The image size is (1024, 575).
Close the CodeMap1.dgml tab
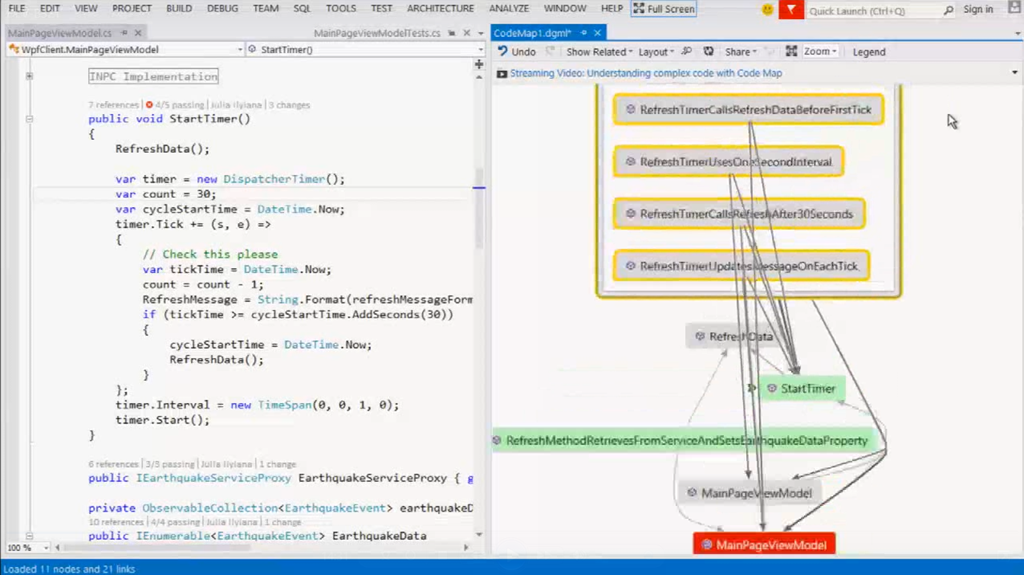tap(597, 33)
